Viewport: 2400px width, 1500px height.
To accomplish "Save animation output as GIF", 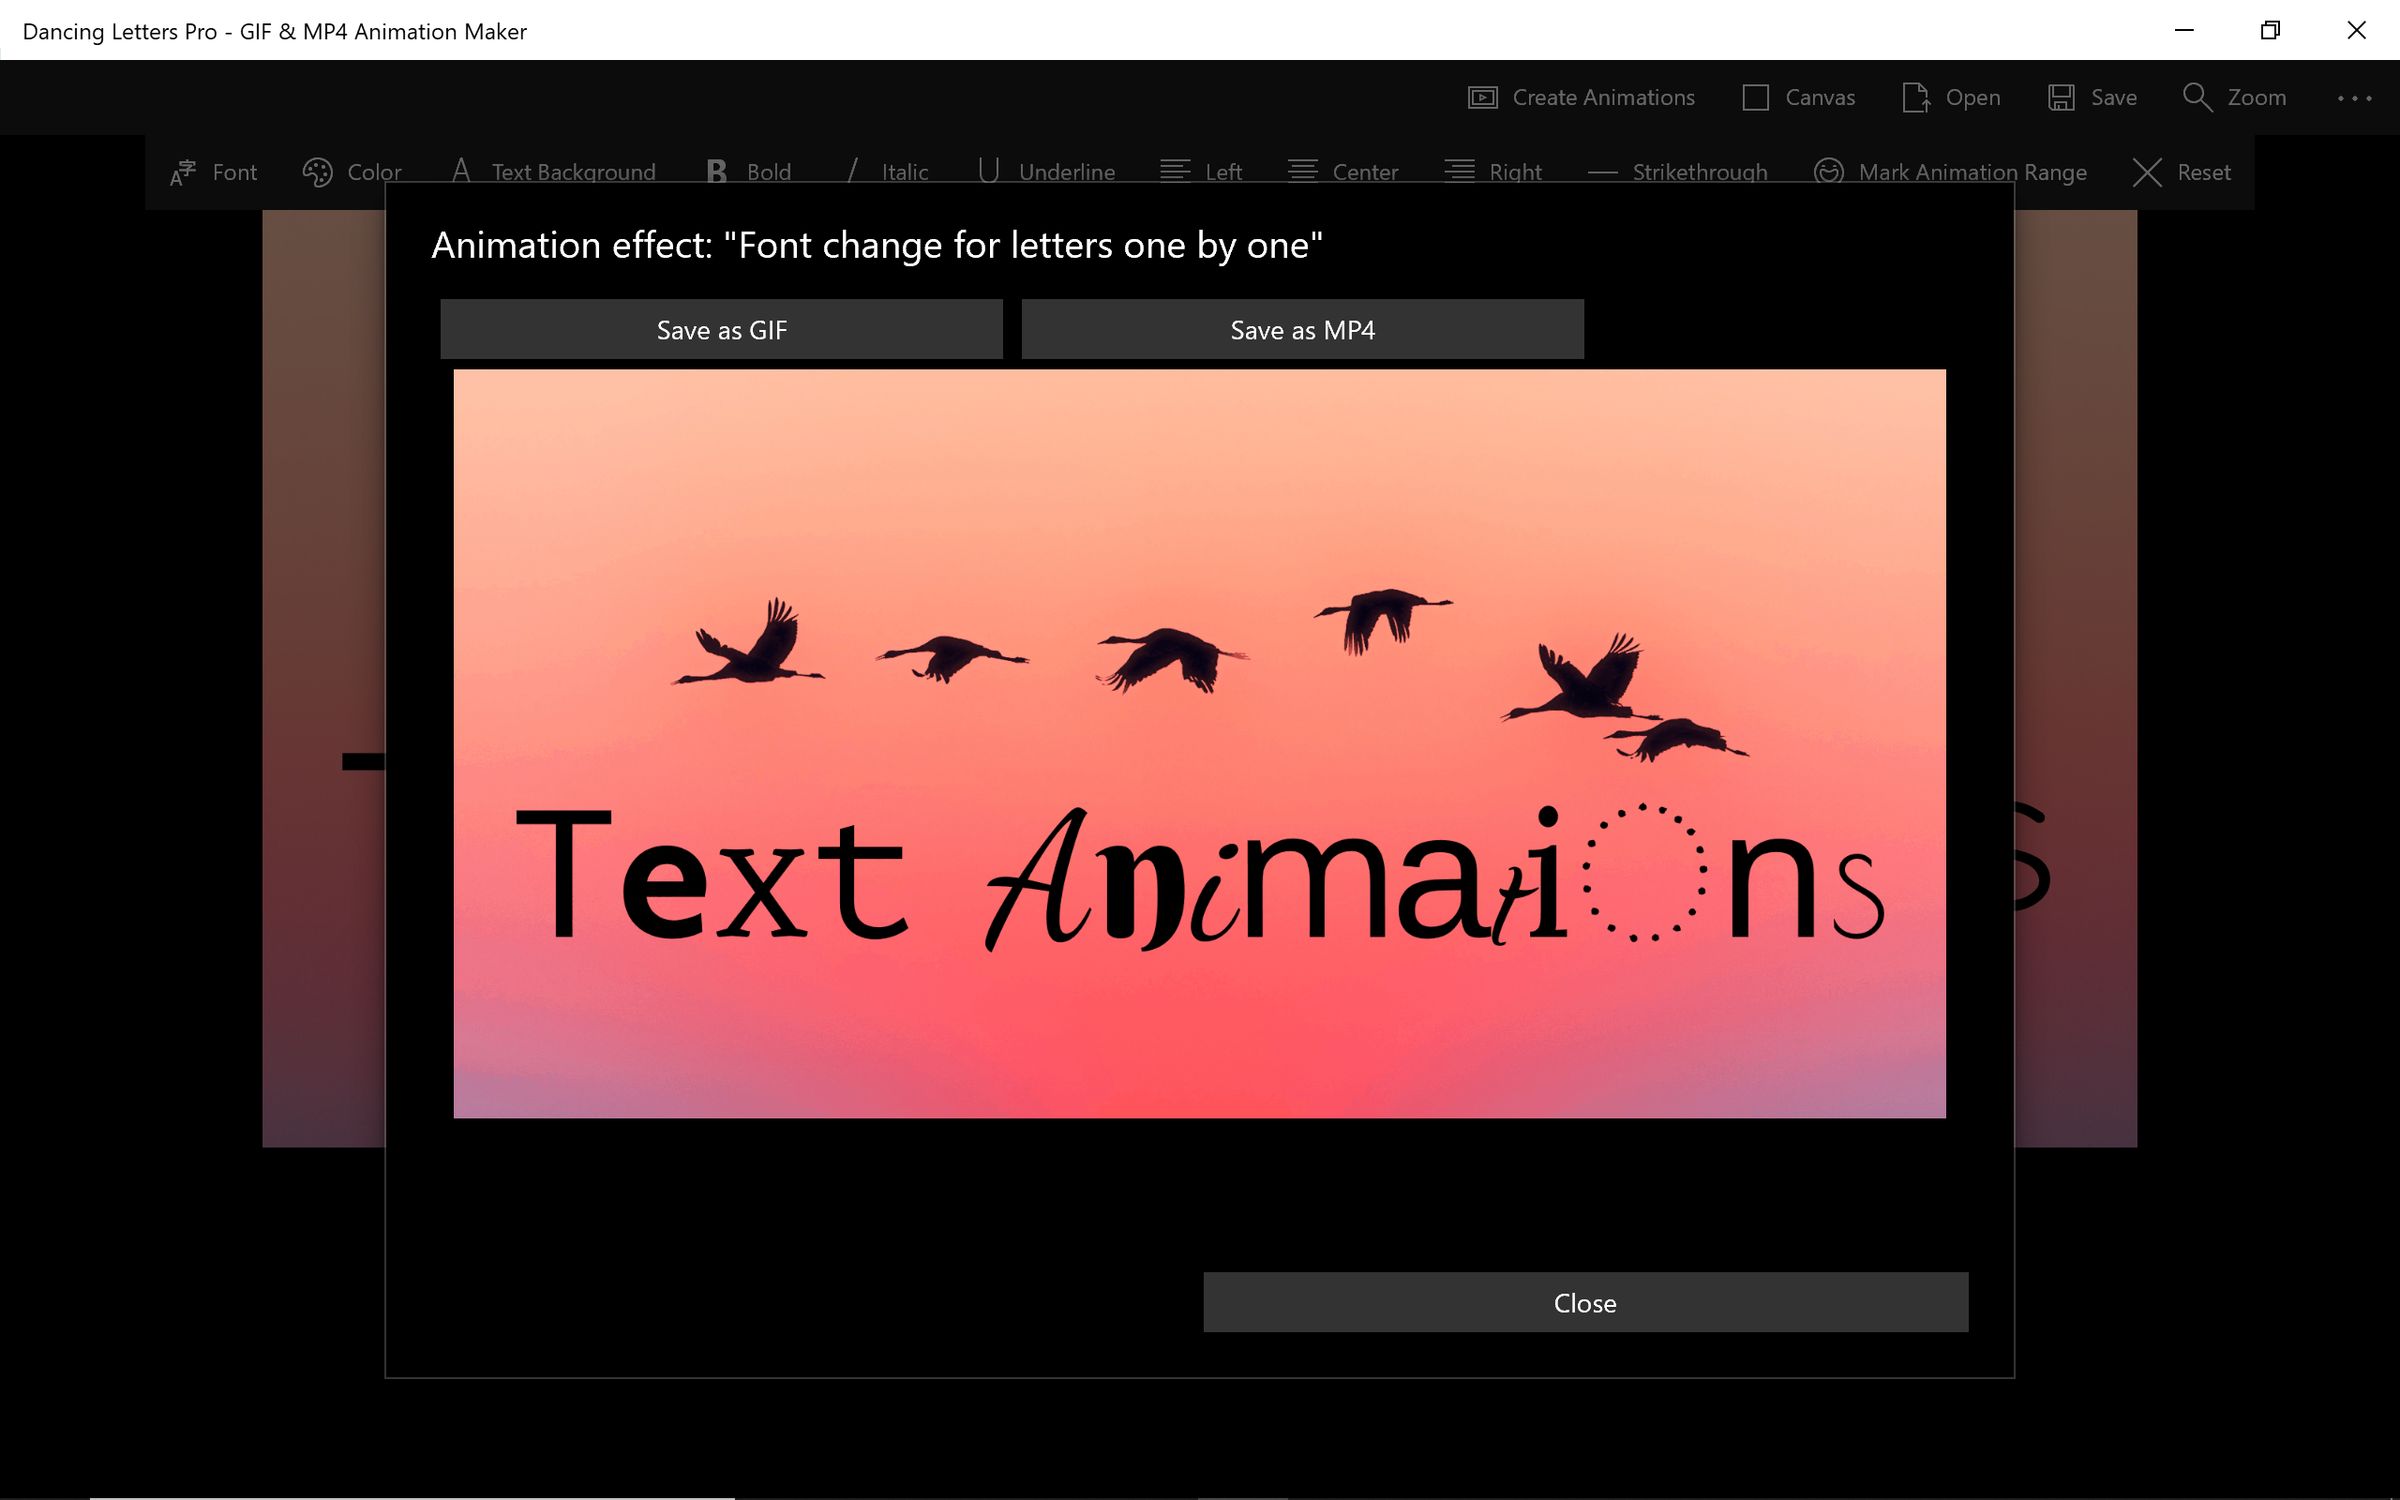I will click(x=721, y=328).
